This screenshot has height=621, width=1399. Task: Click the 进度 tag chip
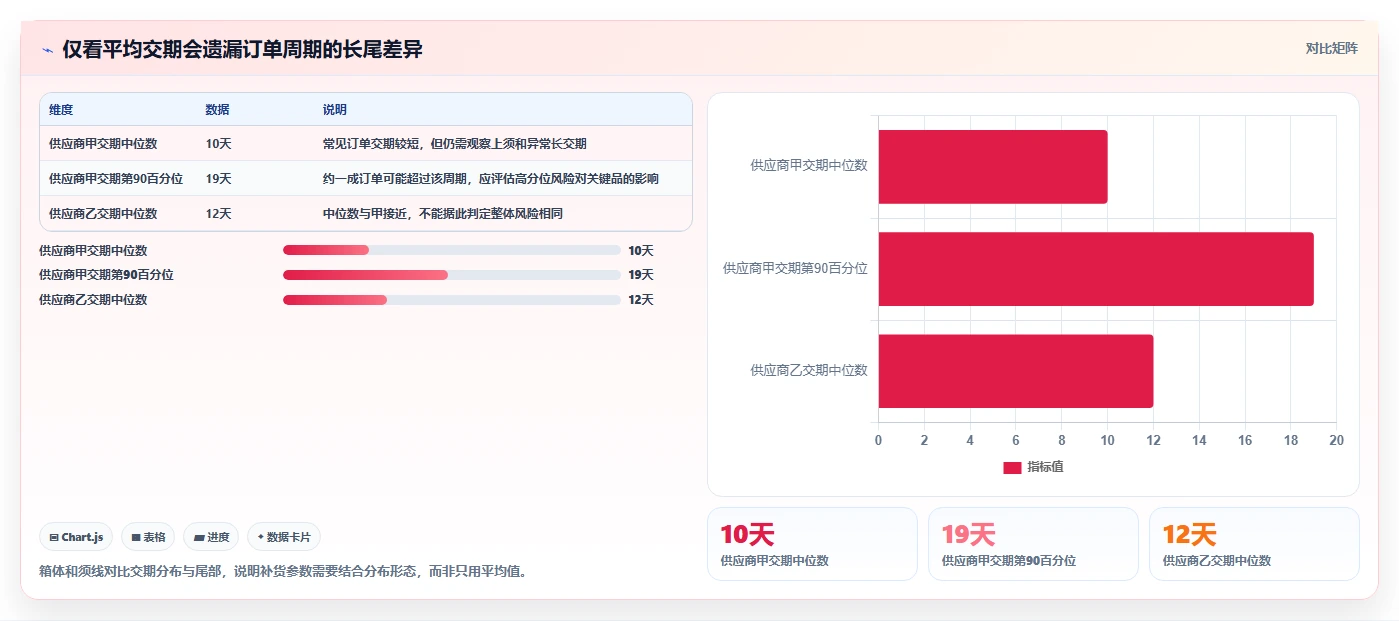tap(211, 537)
